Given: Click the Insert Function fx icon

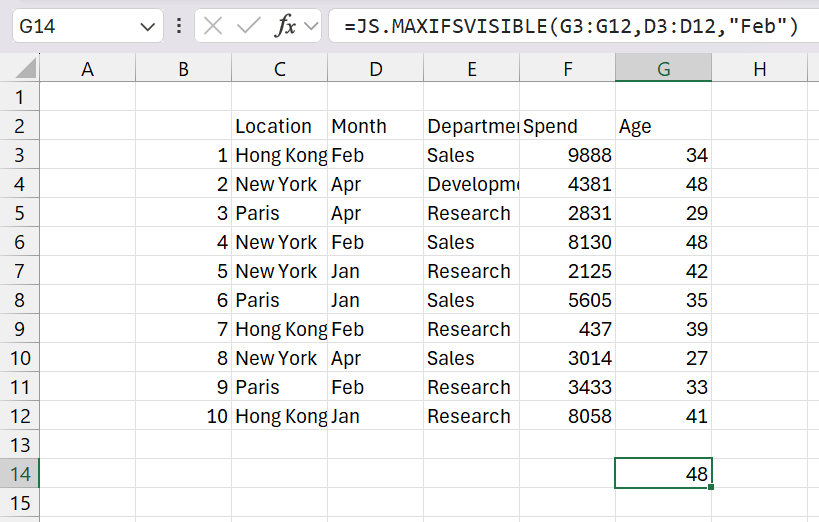Looking at the screenshot, I should (286, 26).
